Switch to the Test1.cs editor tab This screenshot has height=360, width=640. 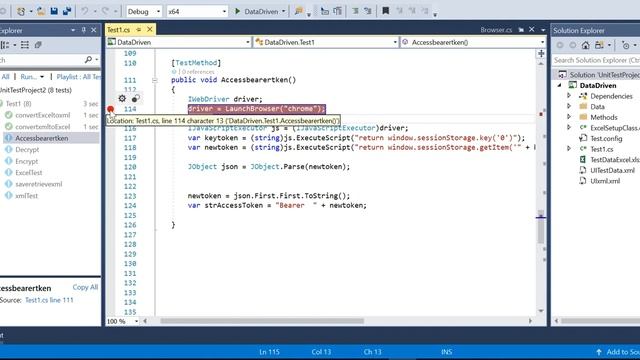pos(119,30)
